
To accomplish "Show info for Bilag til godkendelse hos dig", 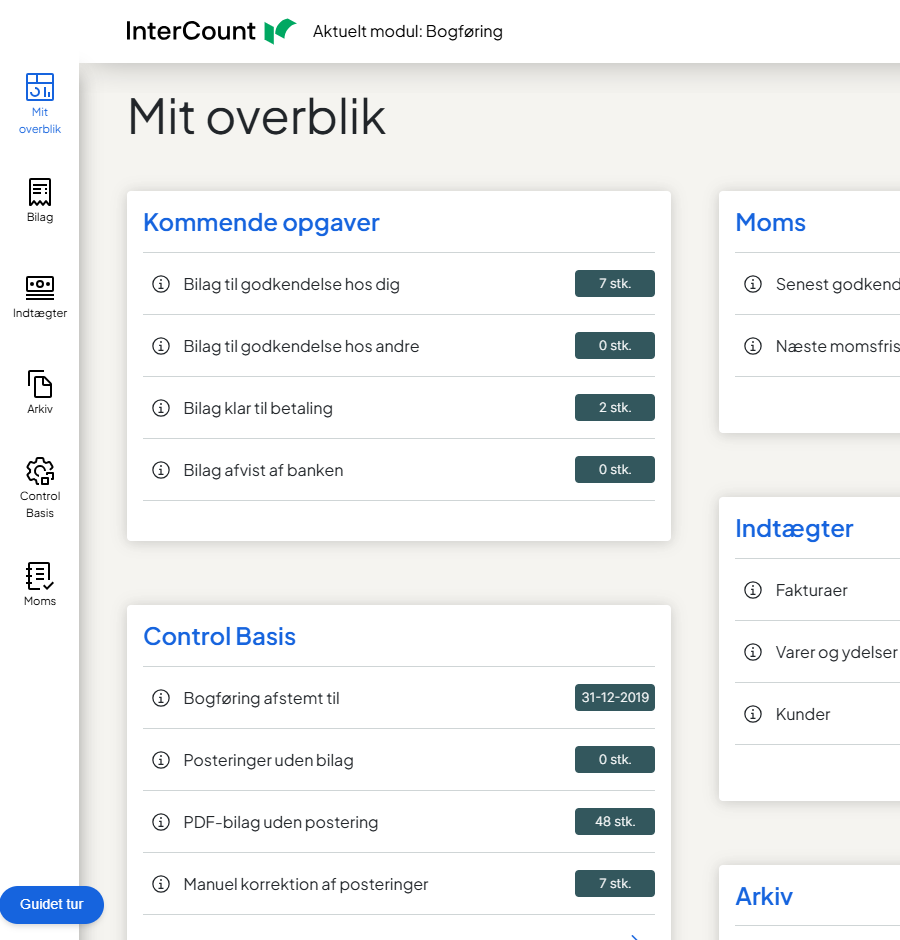I will point(160,284).
